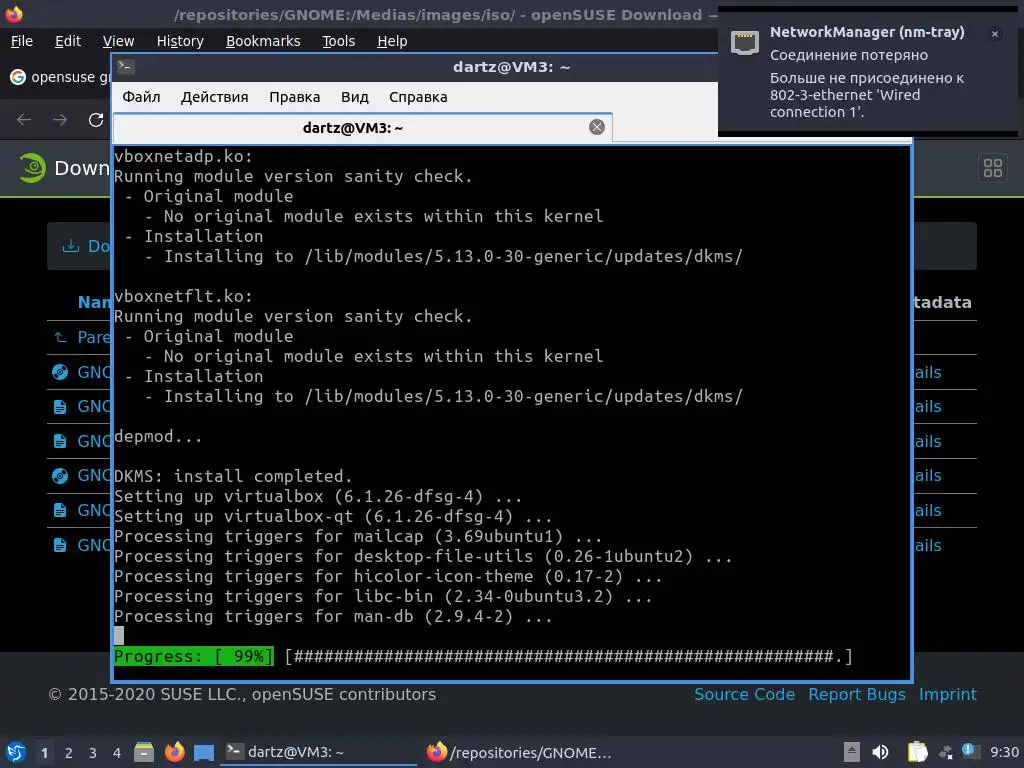Open the removable media eject tray icon
This screenshot has width=1024, height=768.
click(x=851, y=752)
